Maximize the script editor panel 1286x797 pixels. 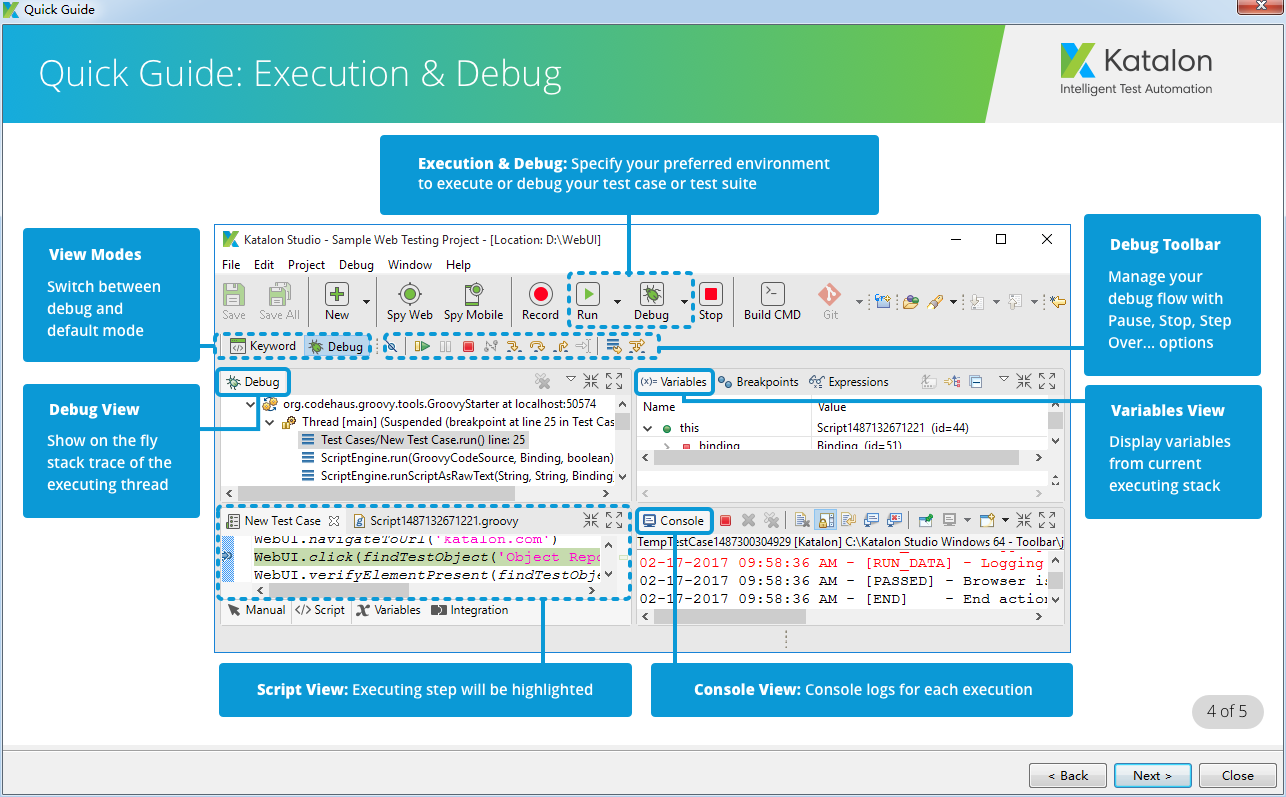click(614, 520)
